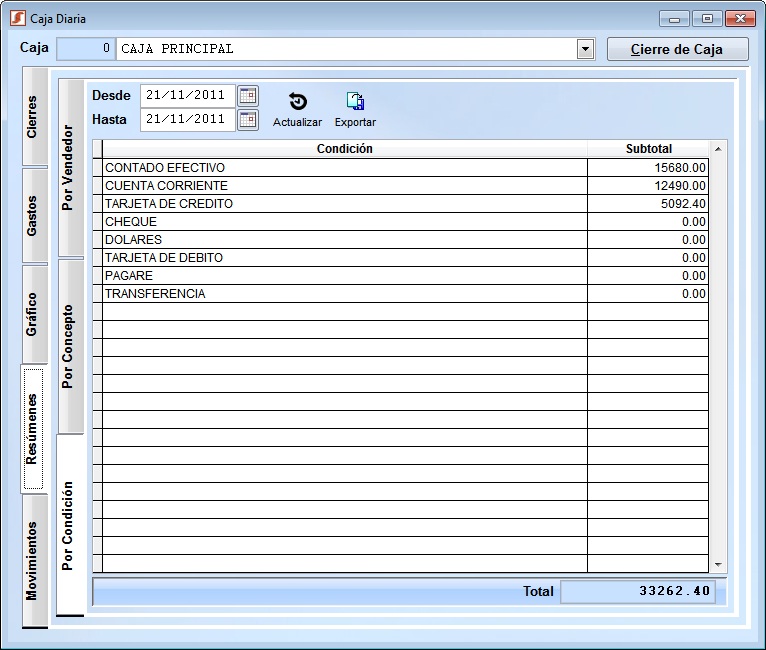Select the Gráfico tab
This screenshot has height=650, width=766.
(33, 313)
